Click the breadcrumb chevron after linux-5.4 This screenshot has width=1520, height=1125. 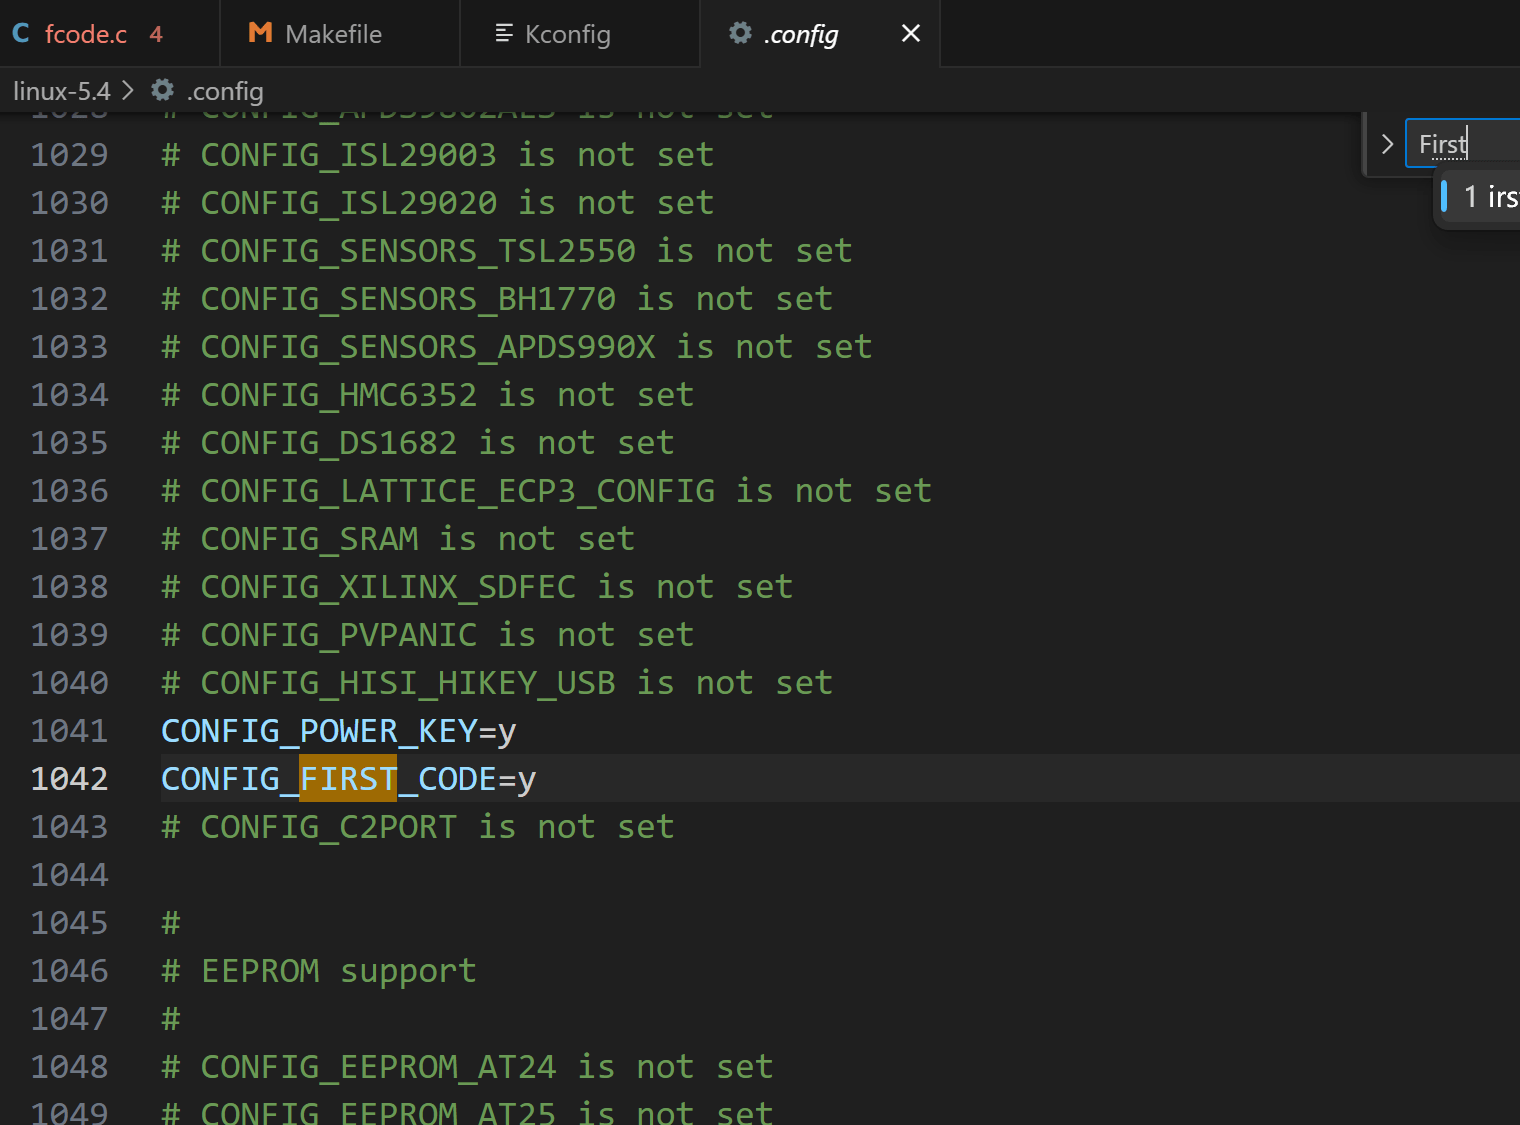click(x=128, y=91)
